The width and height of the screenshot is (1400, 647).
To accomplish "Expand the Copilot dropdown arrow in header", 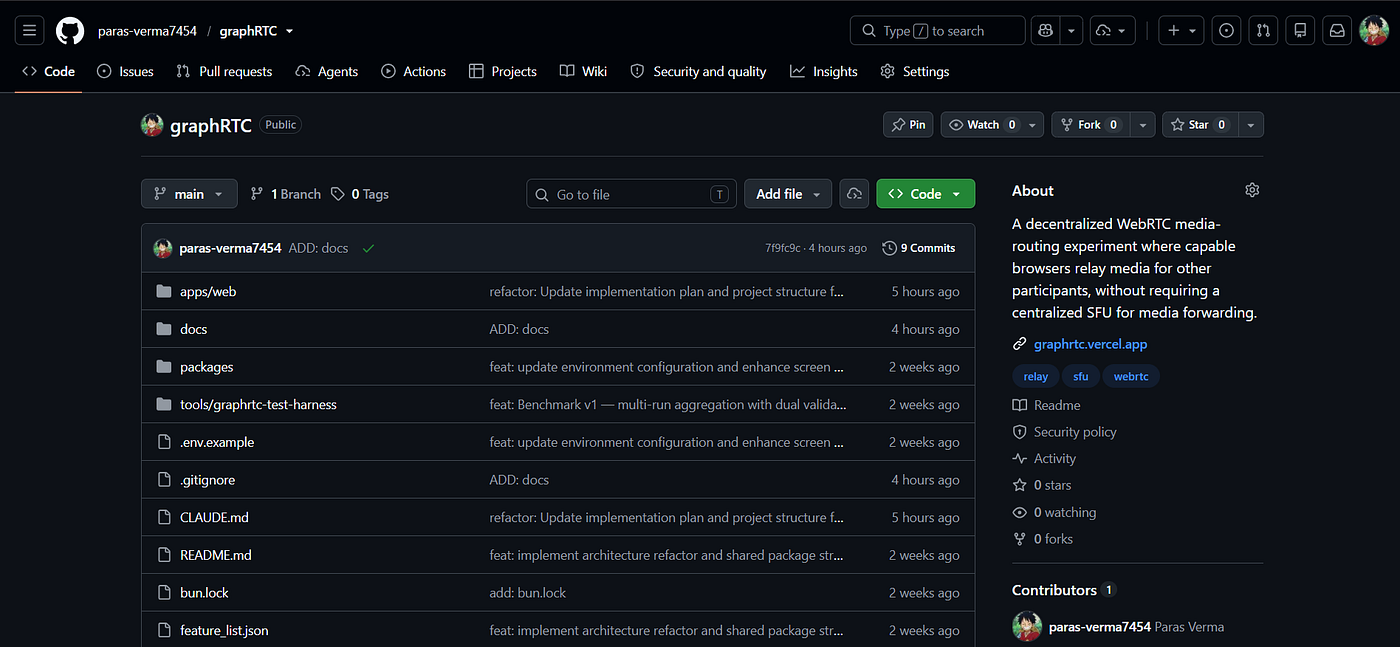I will tap(1072, 31).
